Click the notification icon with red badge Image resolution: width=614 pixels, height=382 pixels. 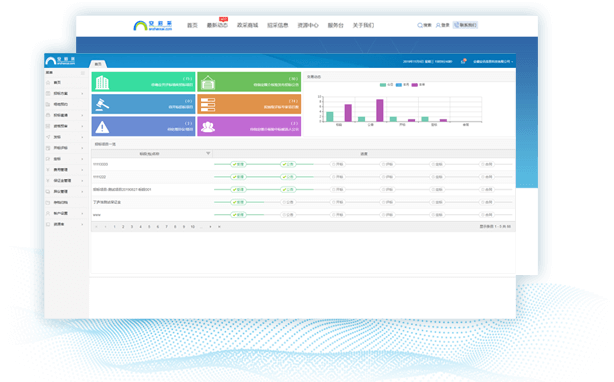pos(463,61)
